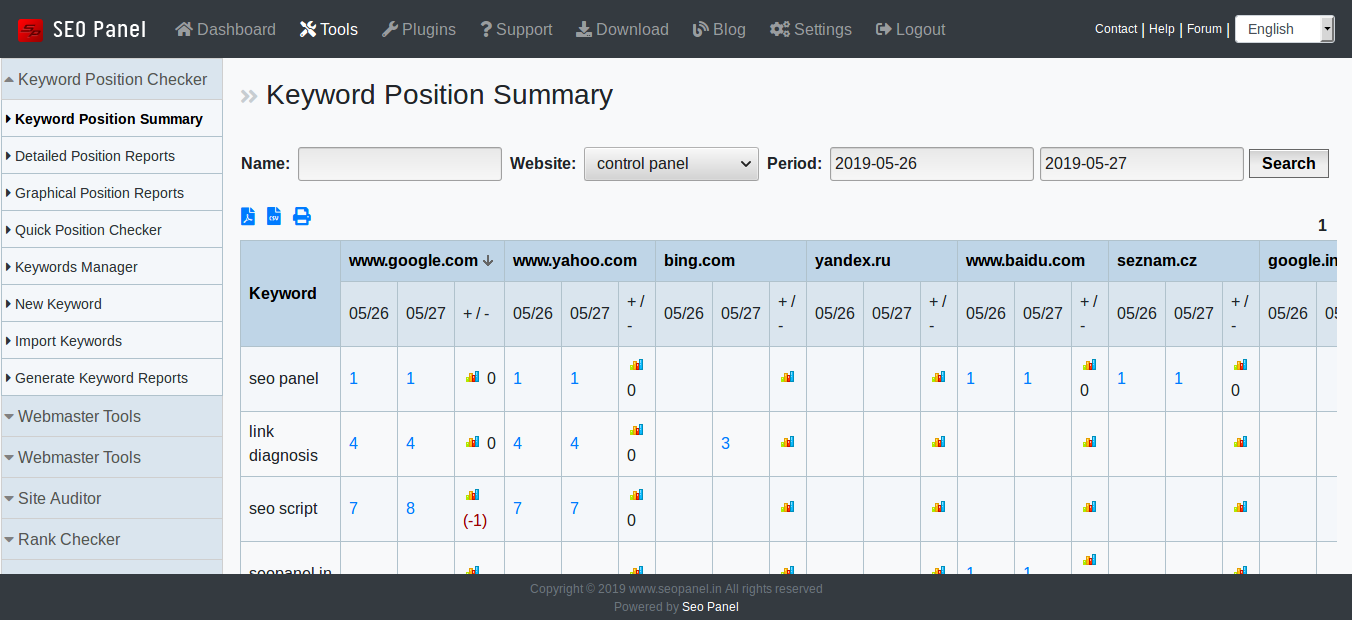Go to Dashboard menu
1352x620 pixels.
[x=226, y=29]
